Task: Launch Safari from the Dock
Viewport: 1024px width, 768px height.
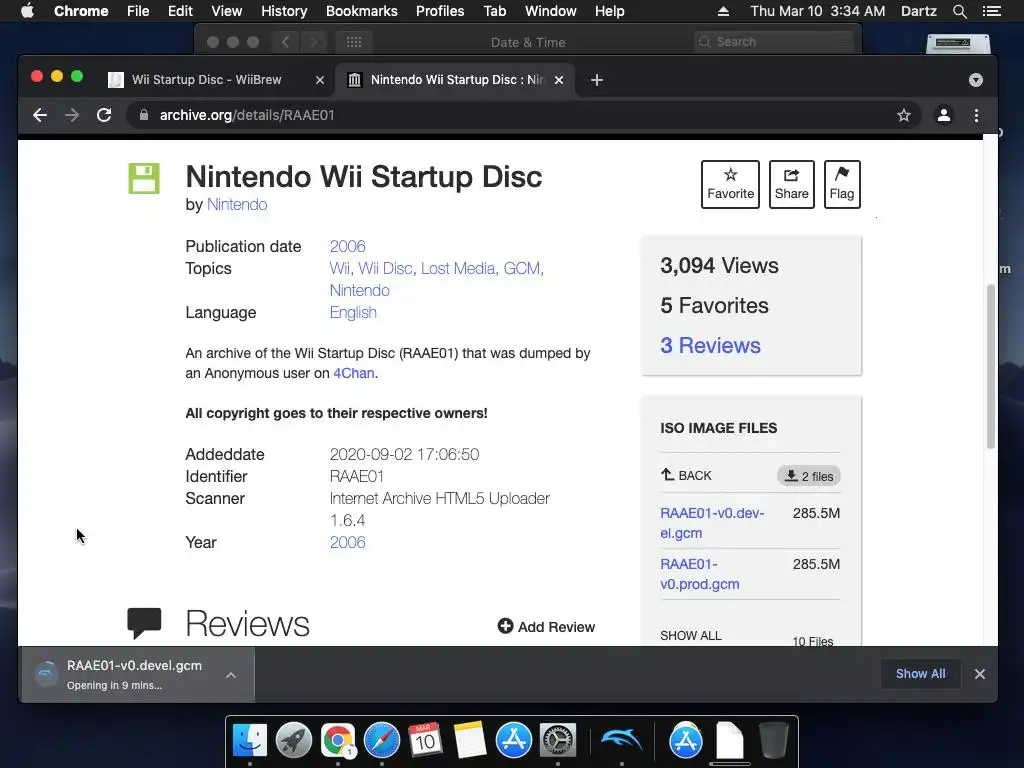Action: [x=381, y=740]
